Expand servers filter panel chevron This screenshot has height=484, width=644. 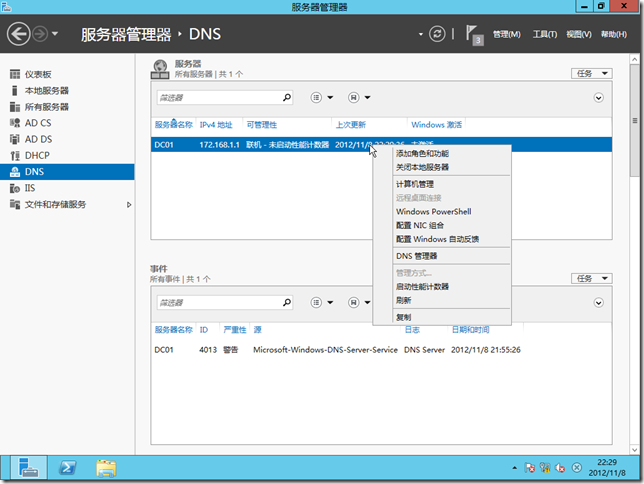point(598,98)
